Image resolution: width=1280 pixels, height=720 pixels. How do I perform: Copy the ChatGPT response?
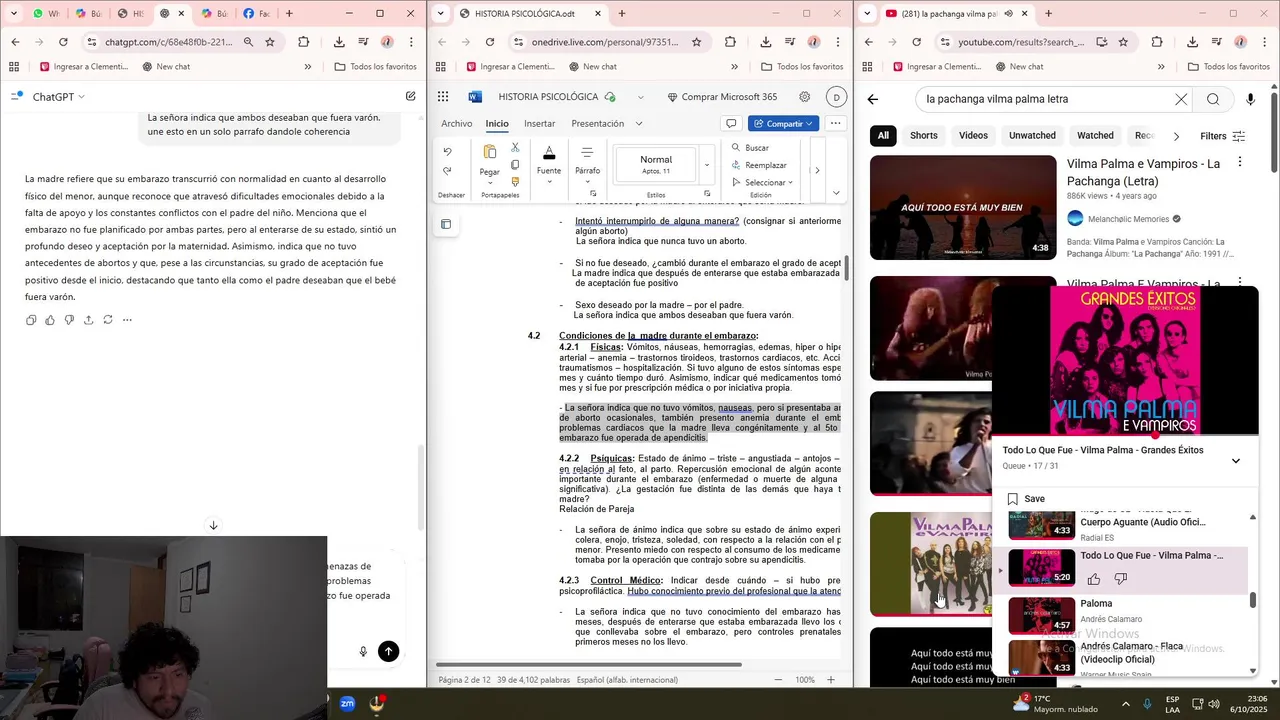click(31, 320)
